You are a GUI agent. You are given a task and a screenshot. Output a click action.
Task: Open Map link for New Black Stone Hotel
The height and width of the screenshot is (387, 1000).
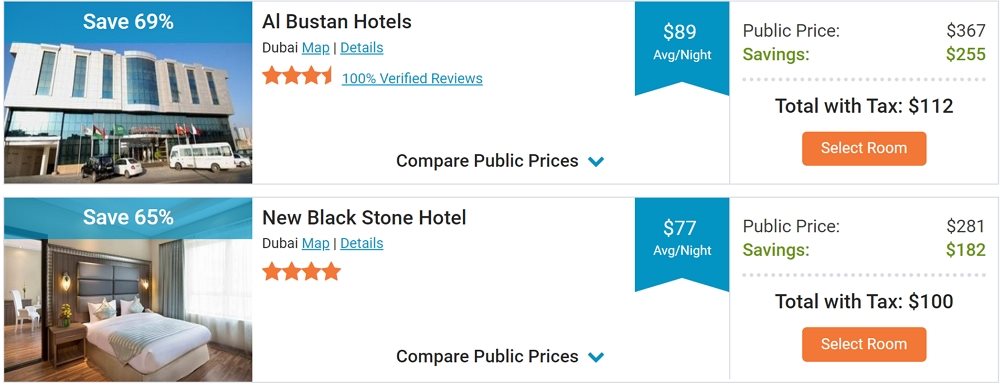[316, 244]
